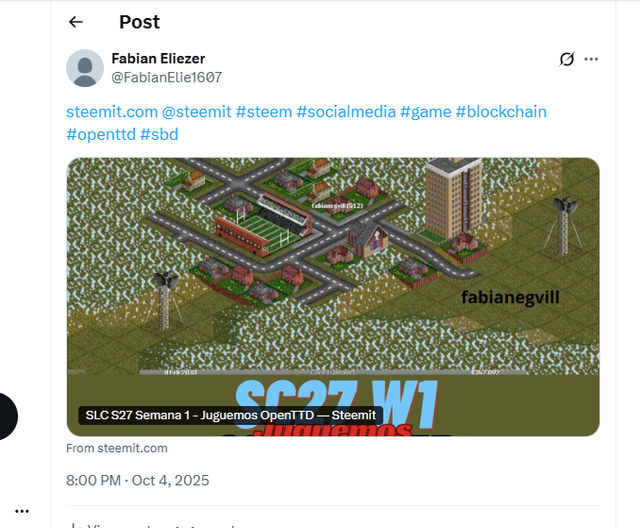Open the steemit.com link in the post

tap(112, 112)
